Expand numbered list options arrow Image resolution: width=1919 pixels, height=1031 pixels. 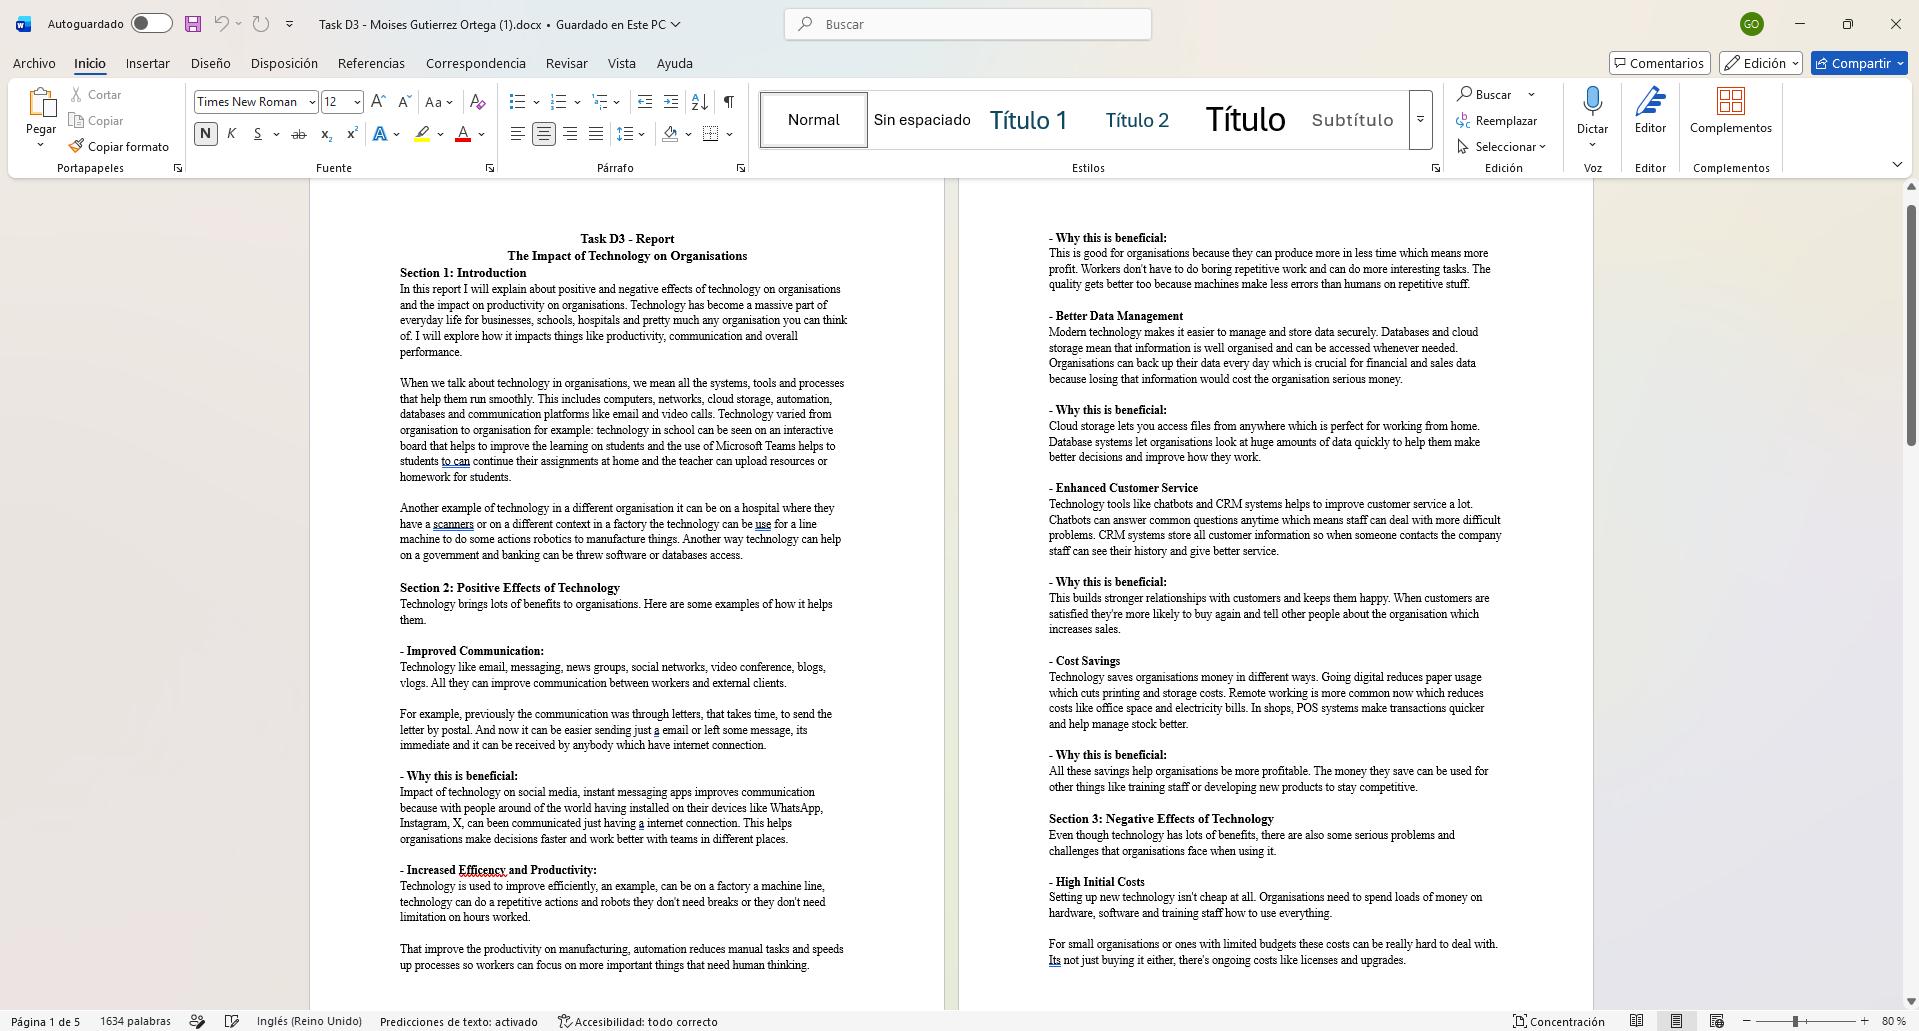click(577, 102)
